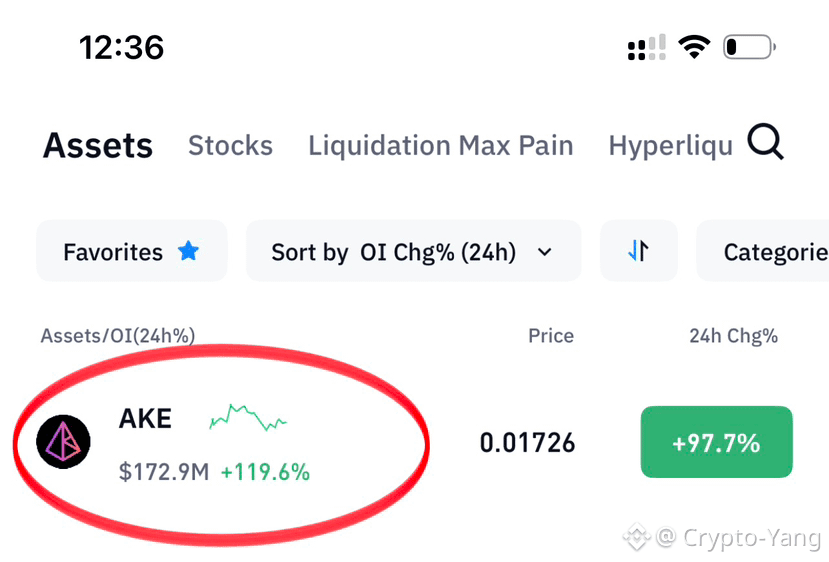Open the AKE sparkline mini chart
The width and height of the screenshot is (829, 562).
coord(247,418)
